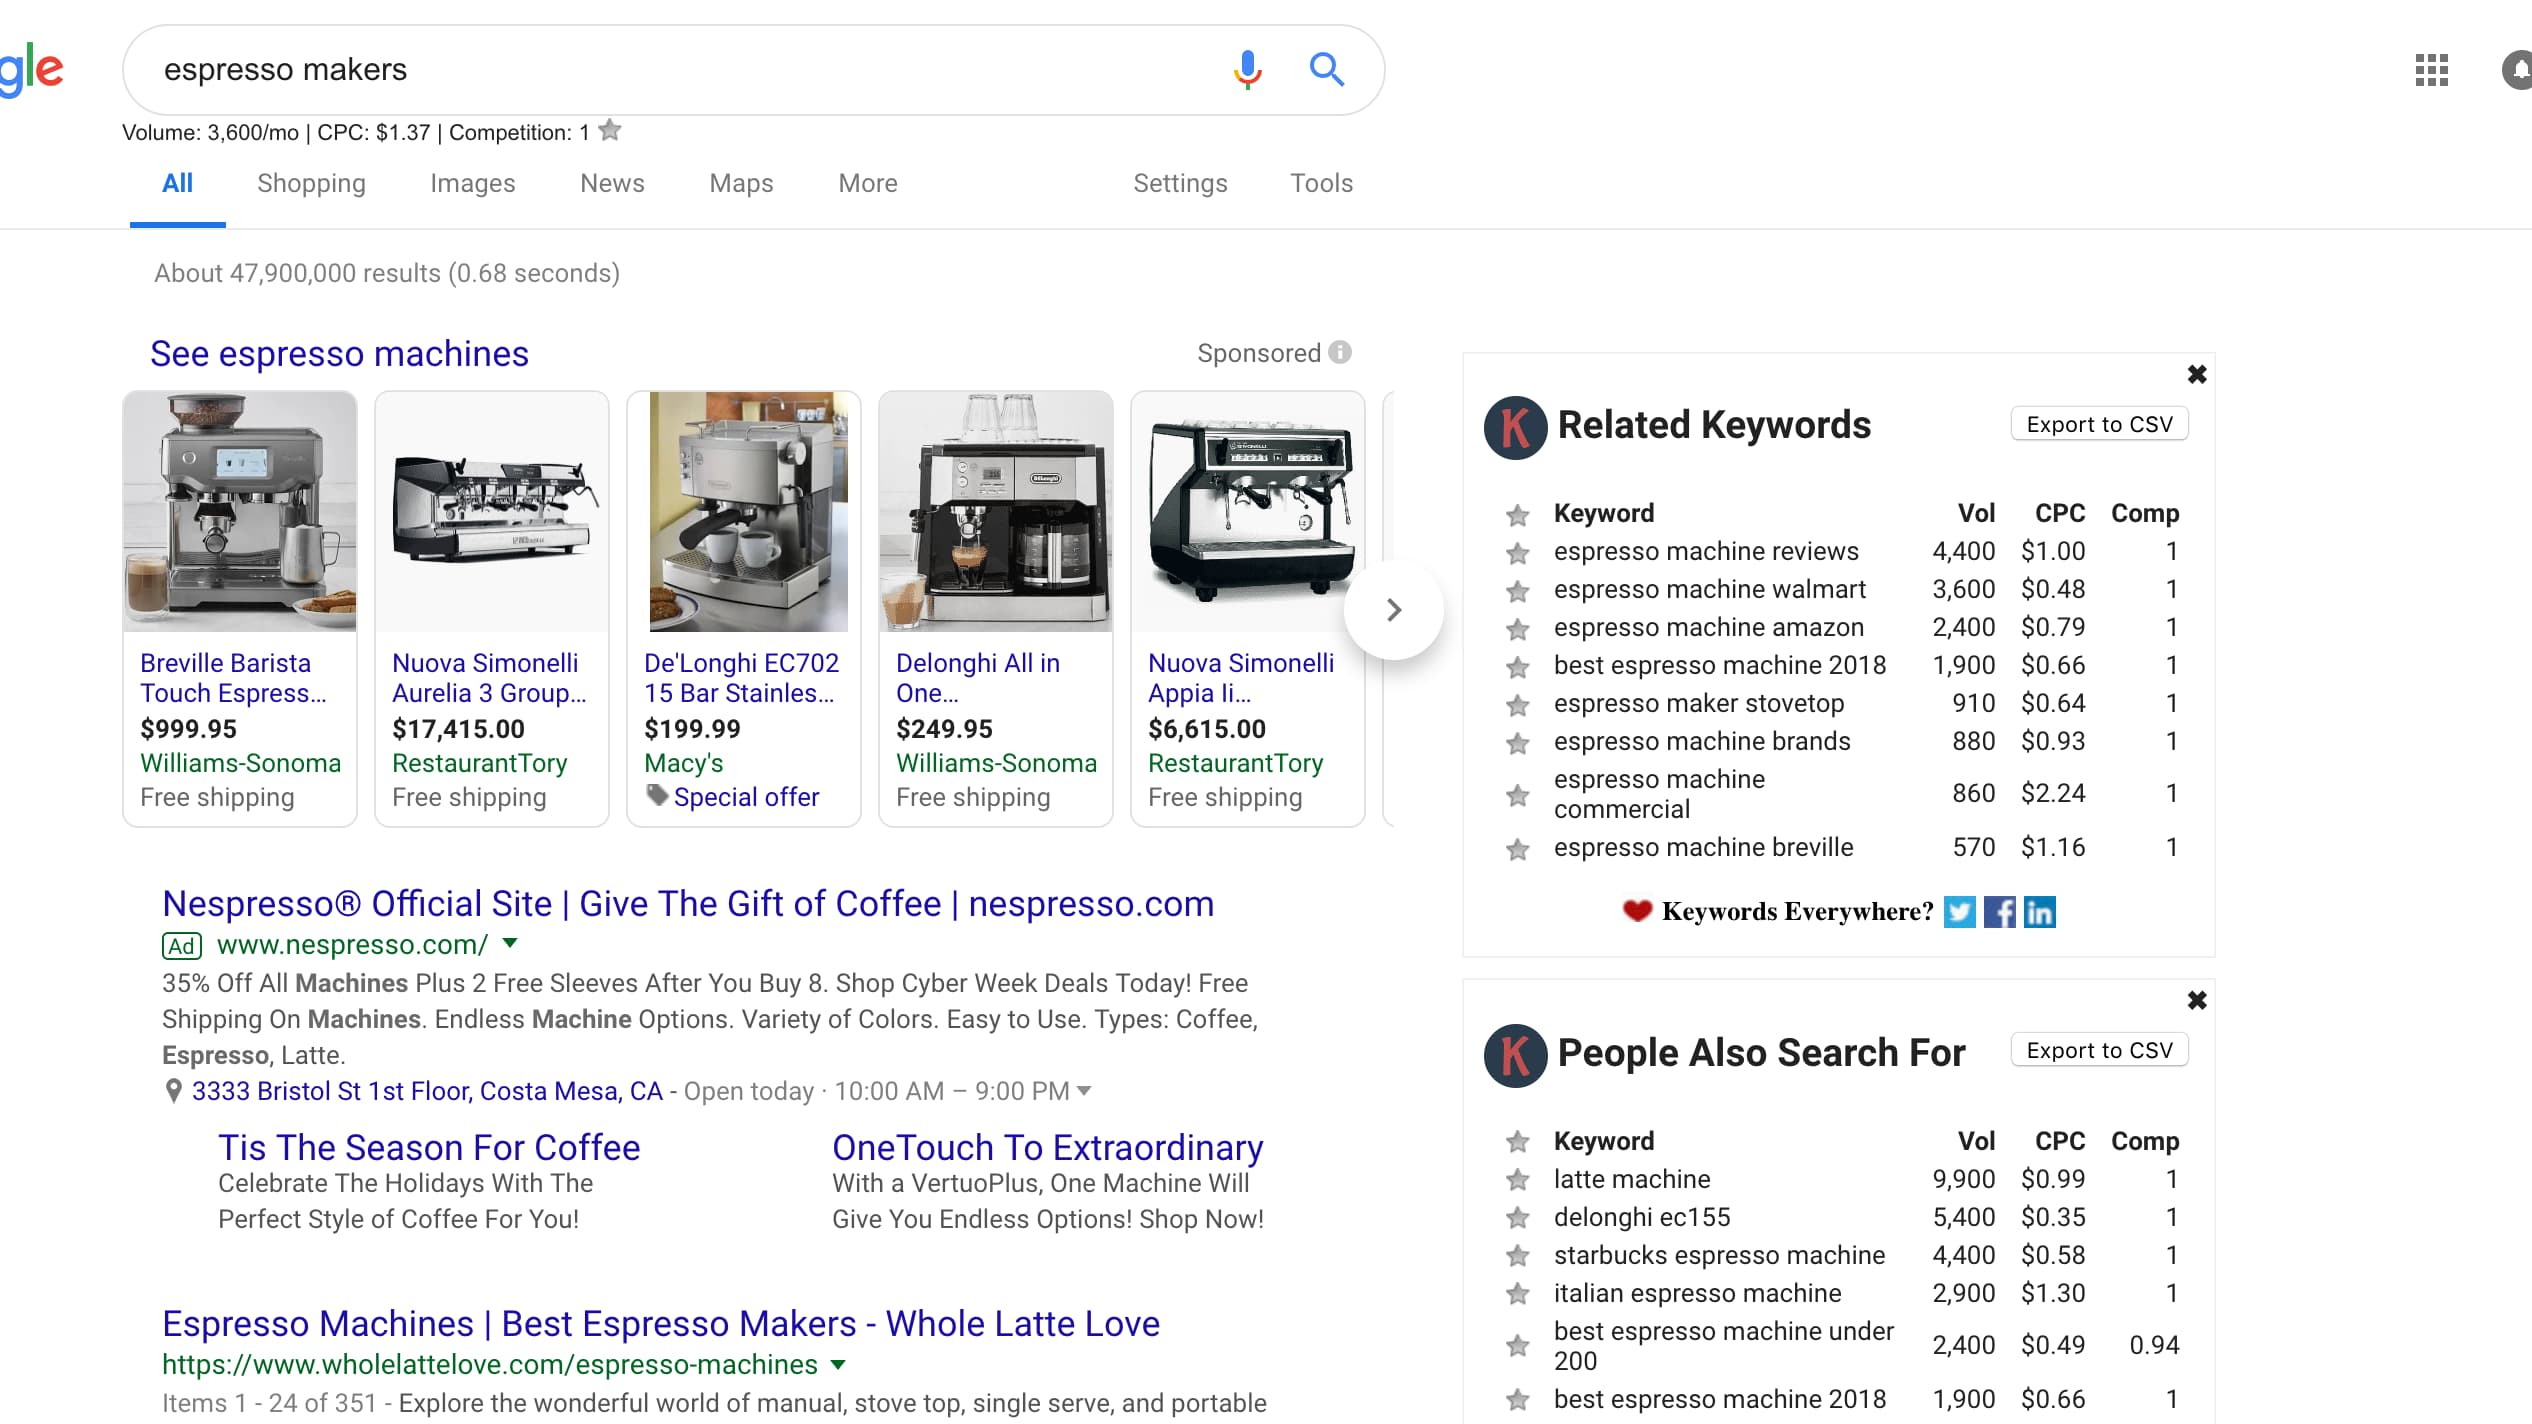The image size is (2532, 1424).
Task: Share Keywords Everywhere on Twitter
Action: click(1959, 912)
